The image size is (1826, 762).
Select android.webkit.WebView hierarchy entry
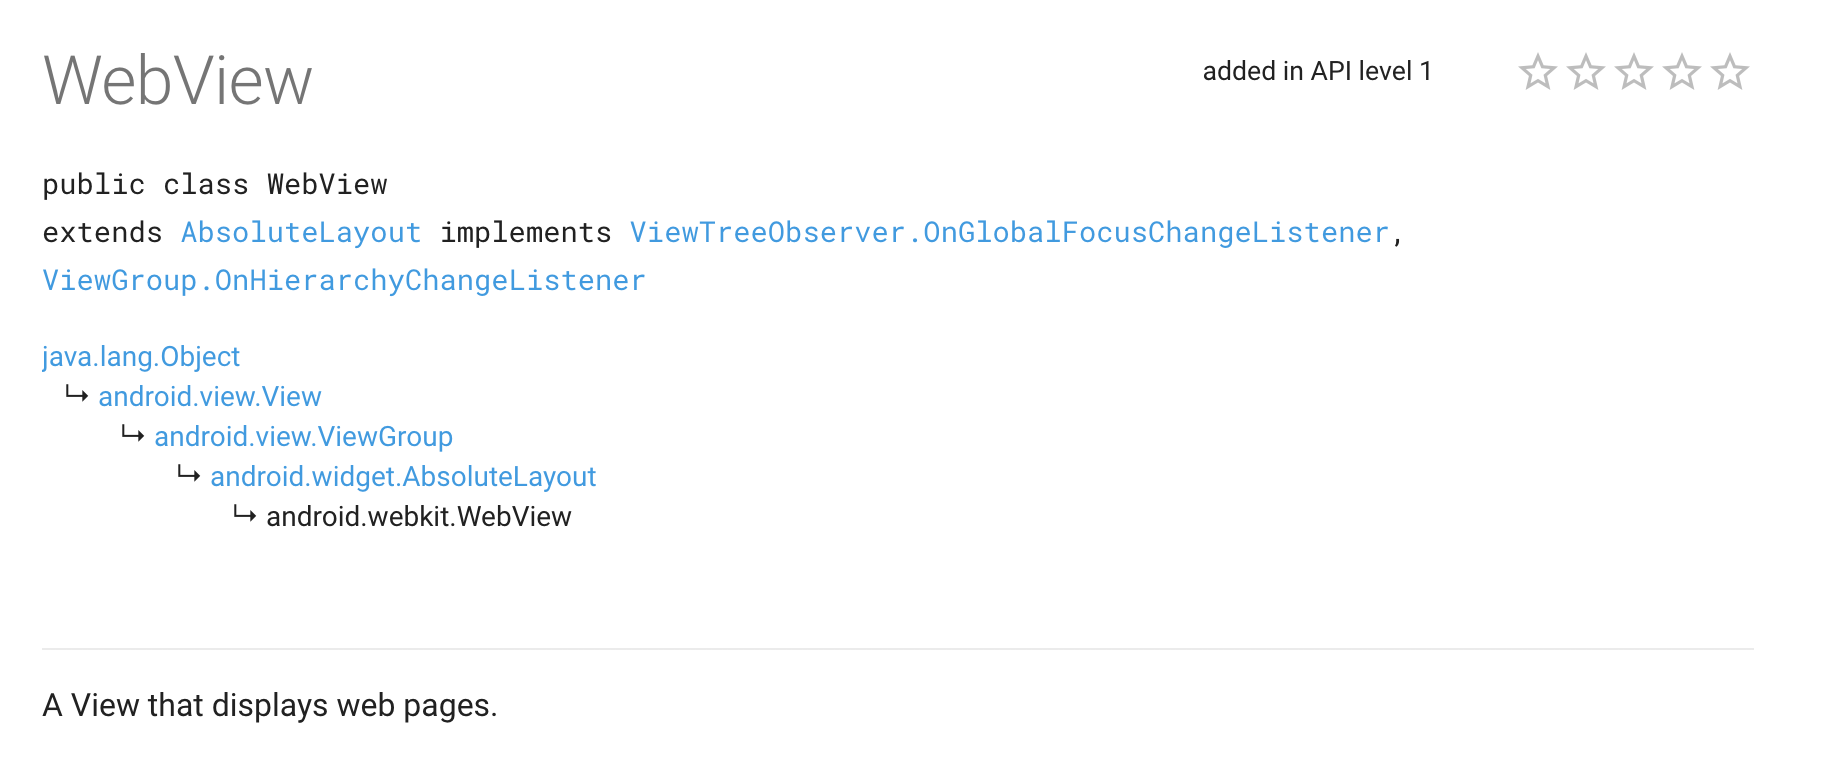419,517
